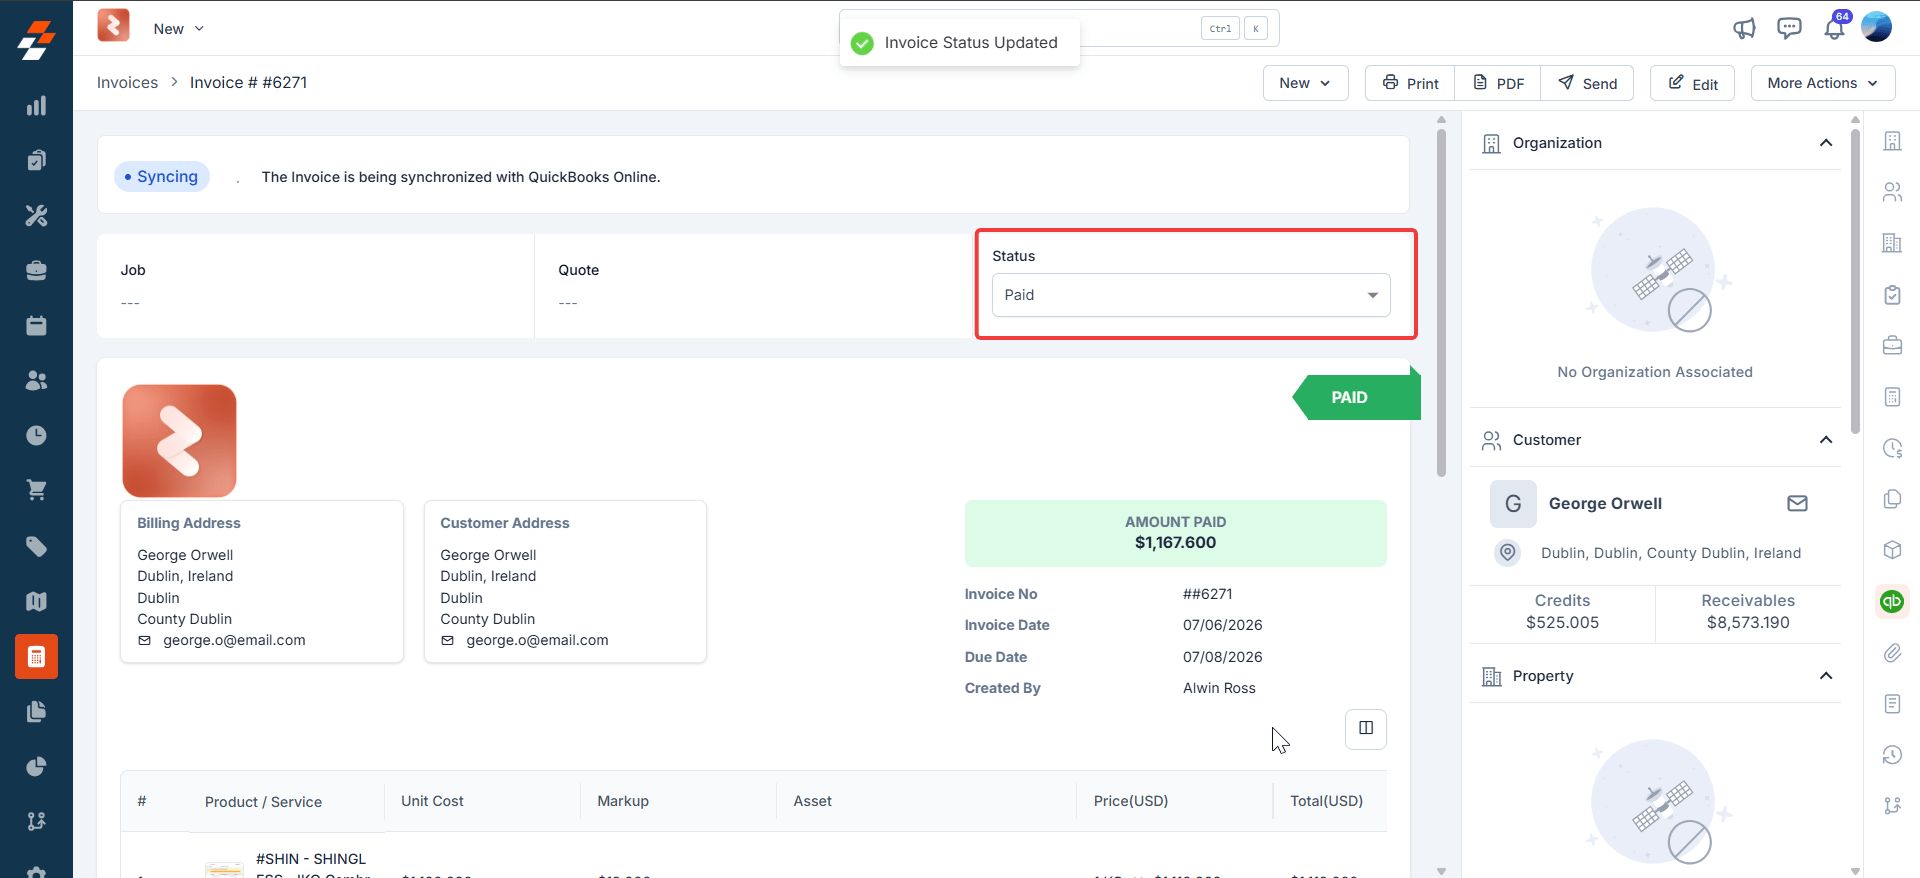Click the app logo in top bar
The width and height of the screenshot is (1920, 878).
tap(113, 25)
